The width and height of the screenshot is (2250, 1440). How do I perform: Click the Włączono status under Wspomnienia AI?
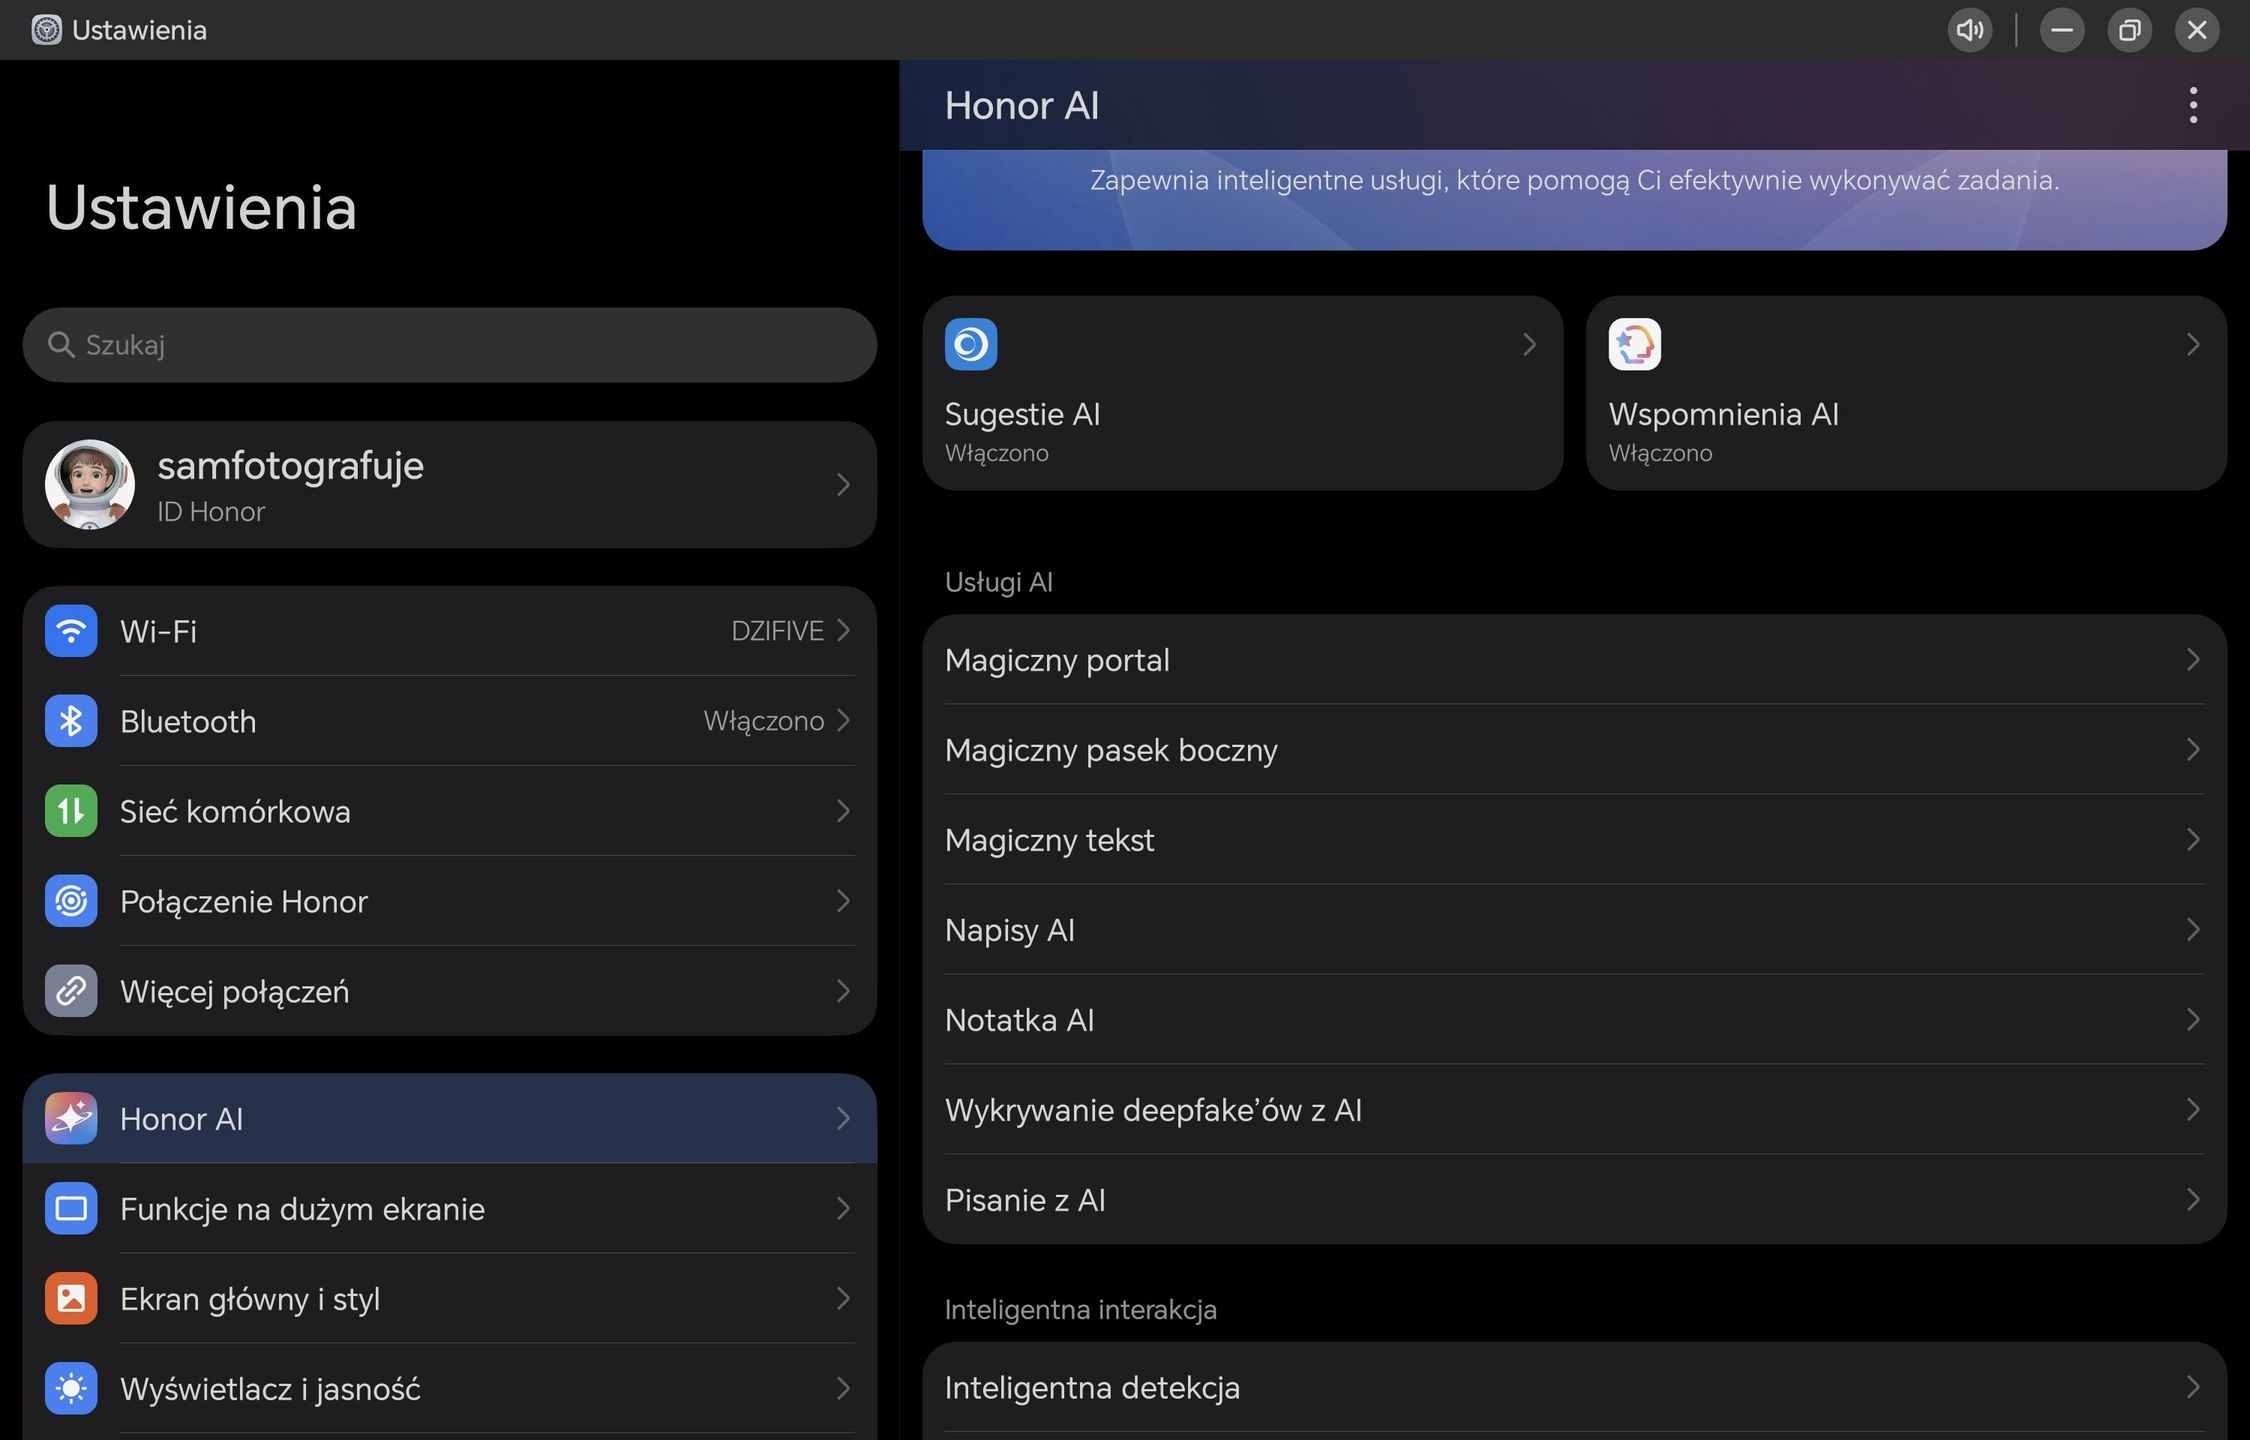click(1661, 454)
